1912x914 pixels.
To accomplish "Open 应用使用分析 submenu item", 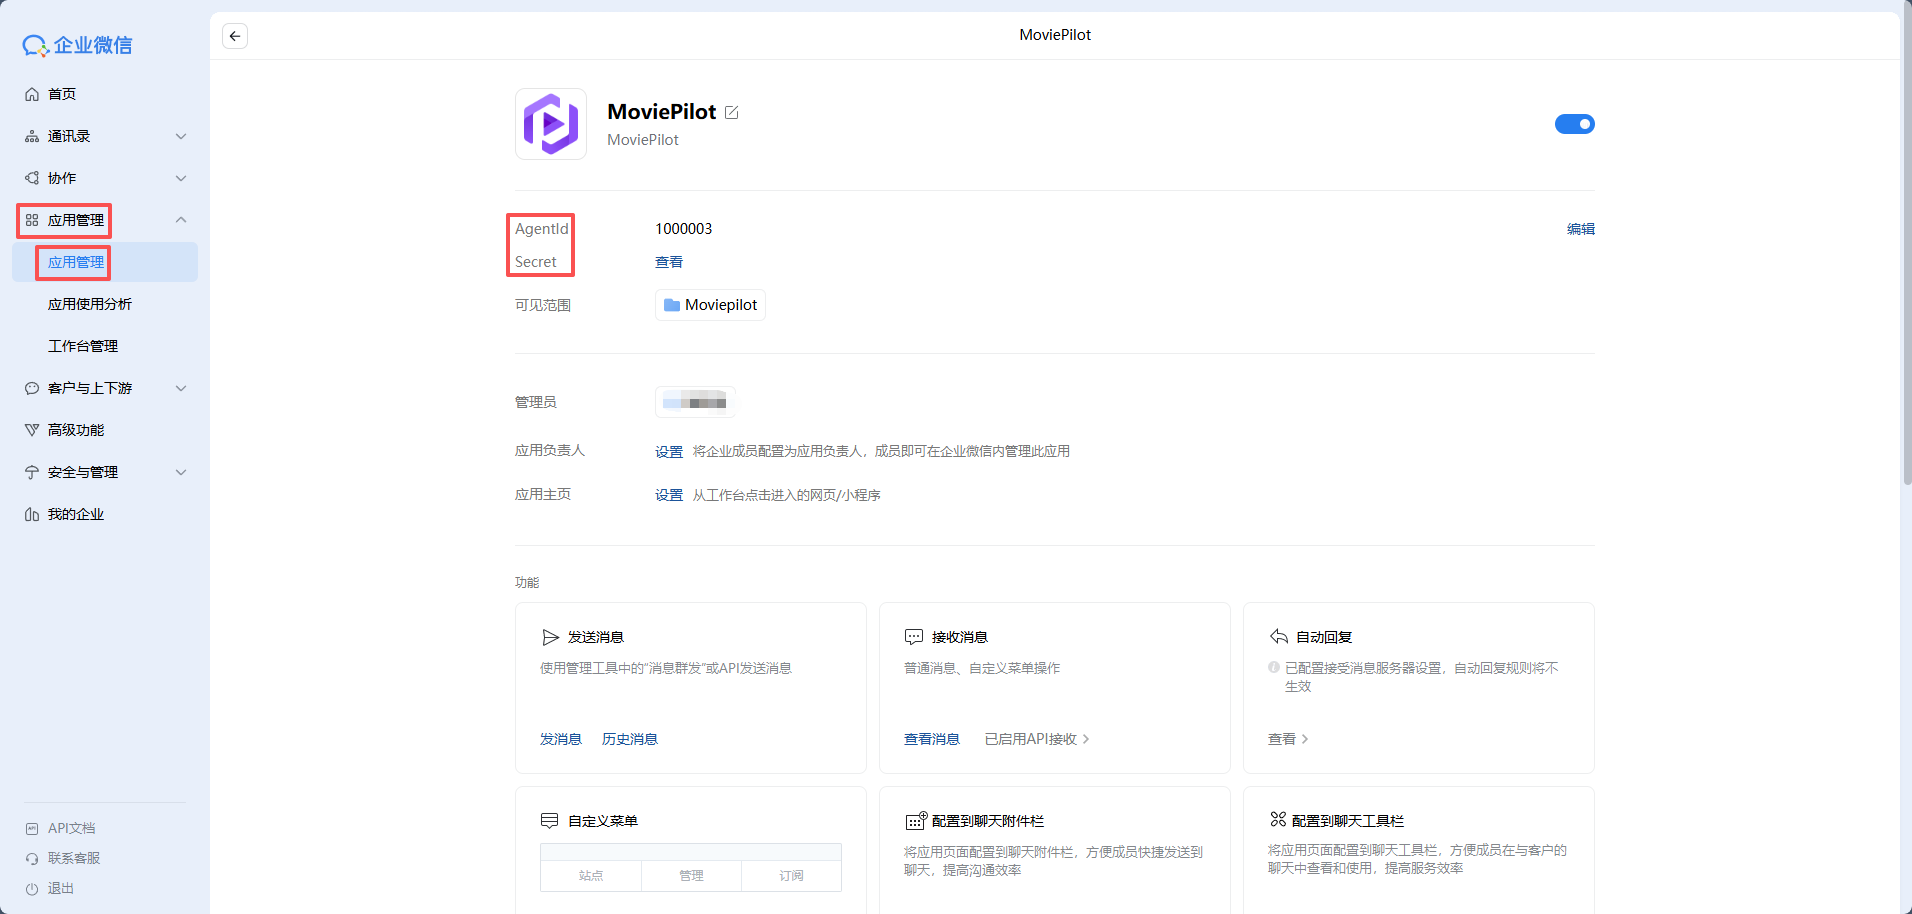I will (x=90, y=304).
